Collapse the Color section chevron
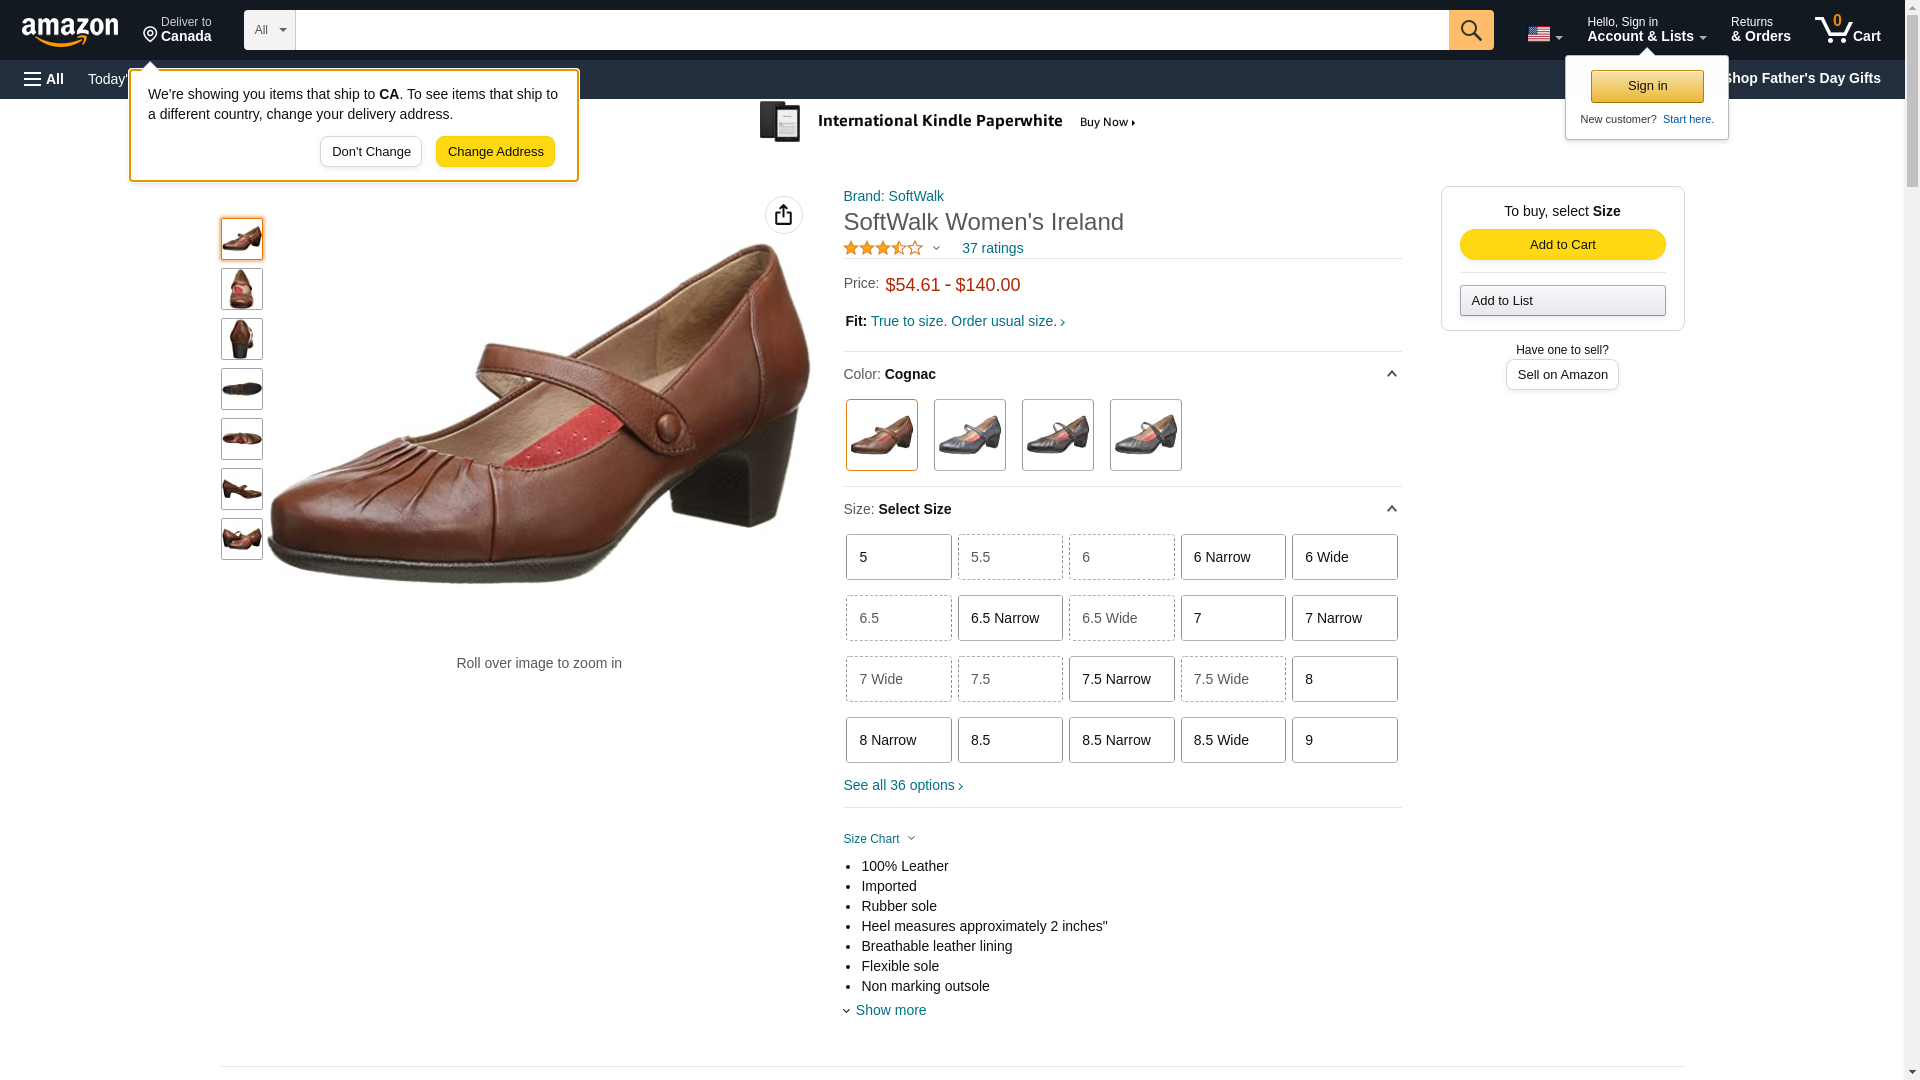The height and width of the screenshot is (1080, 1920). (x=1390, y=374)
